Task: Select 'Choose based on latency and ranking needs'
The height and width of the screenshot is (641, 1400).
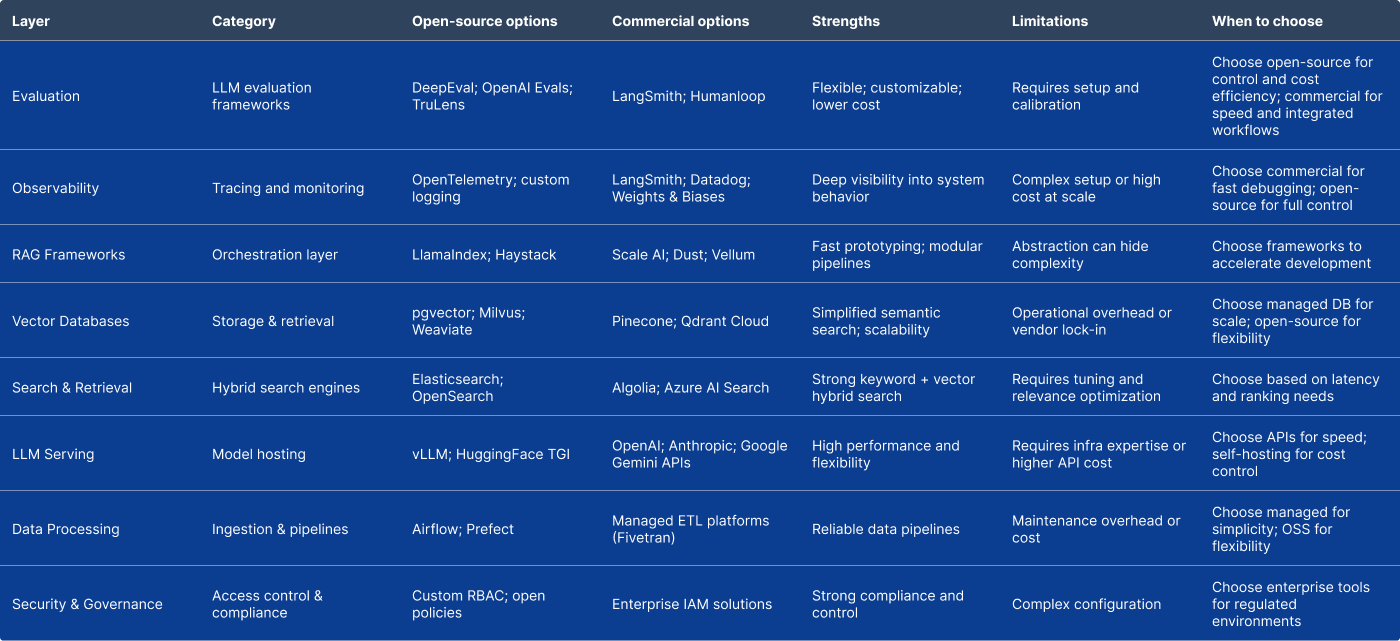Action: point(1295,388)
